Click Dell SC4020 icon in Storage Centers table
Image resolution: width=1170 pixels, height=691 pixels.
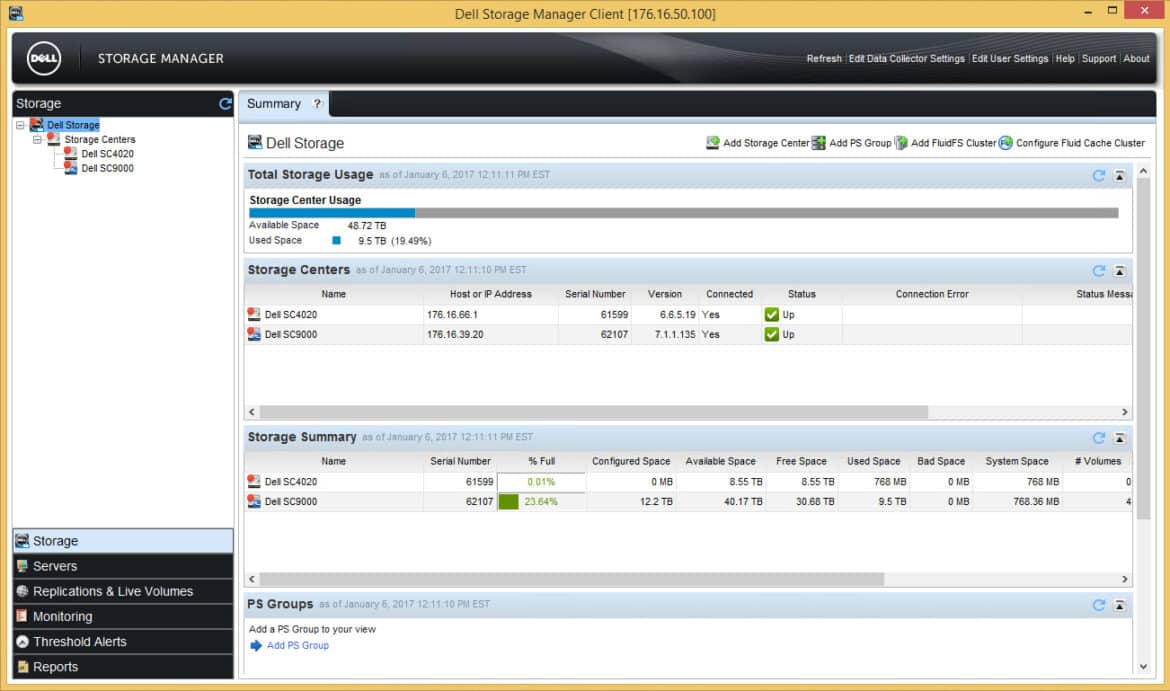254,314
